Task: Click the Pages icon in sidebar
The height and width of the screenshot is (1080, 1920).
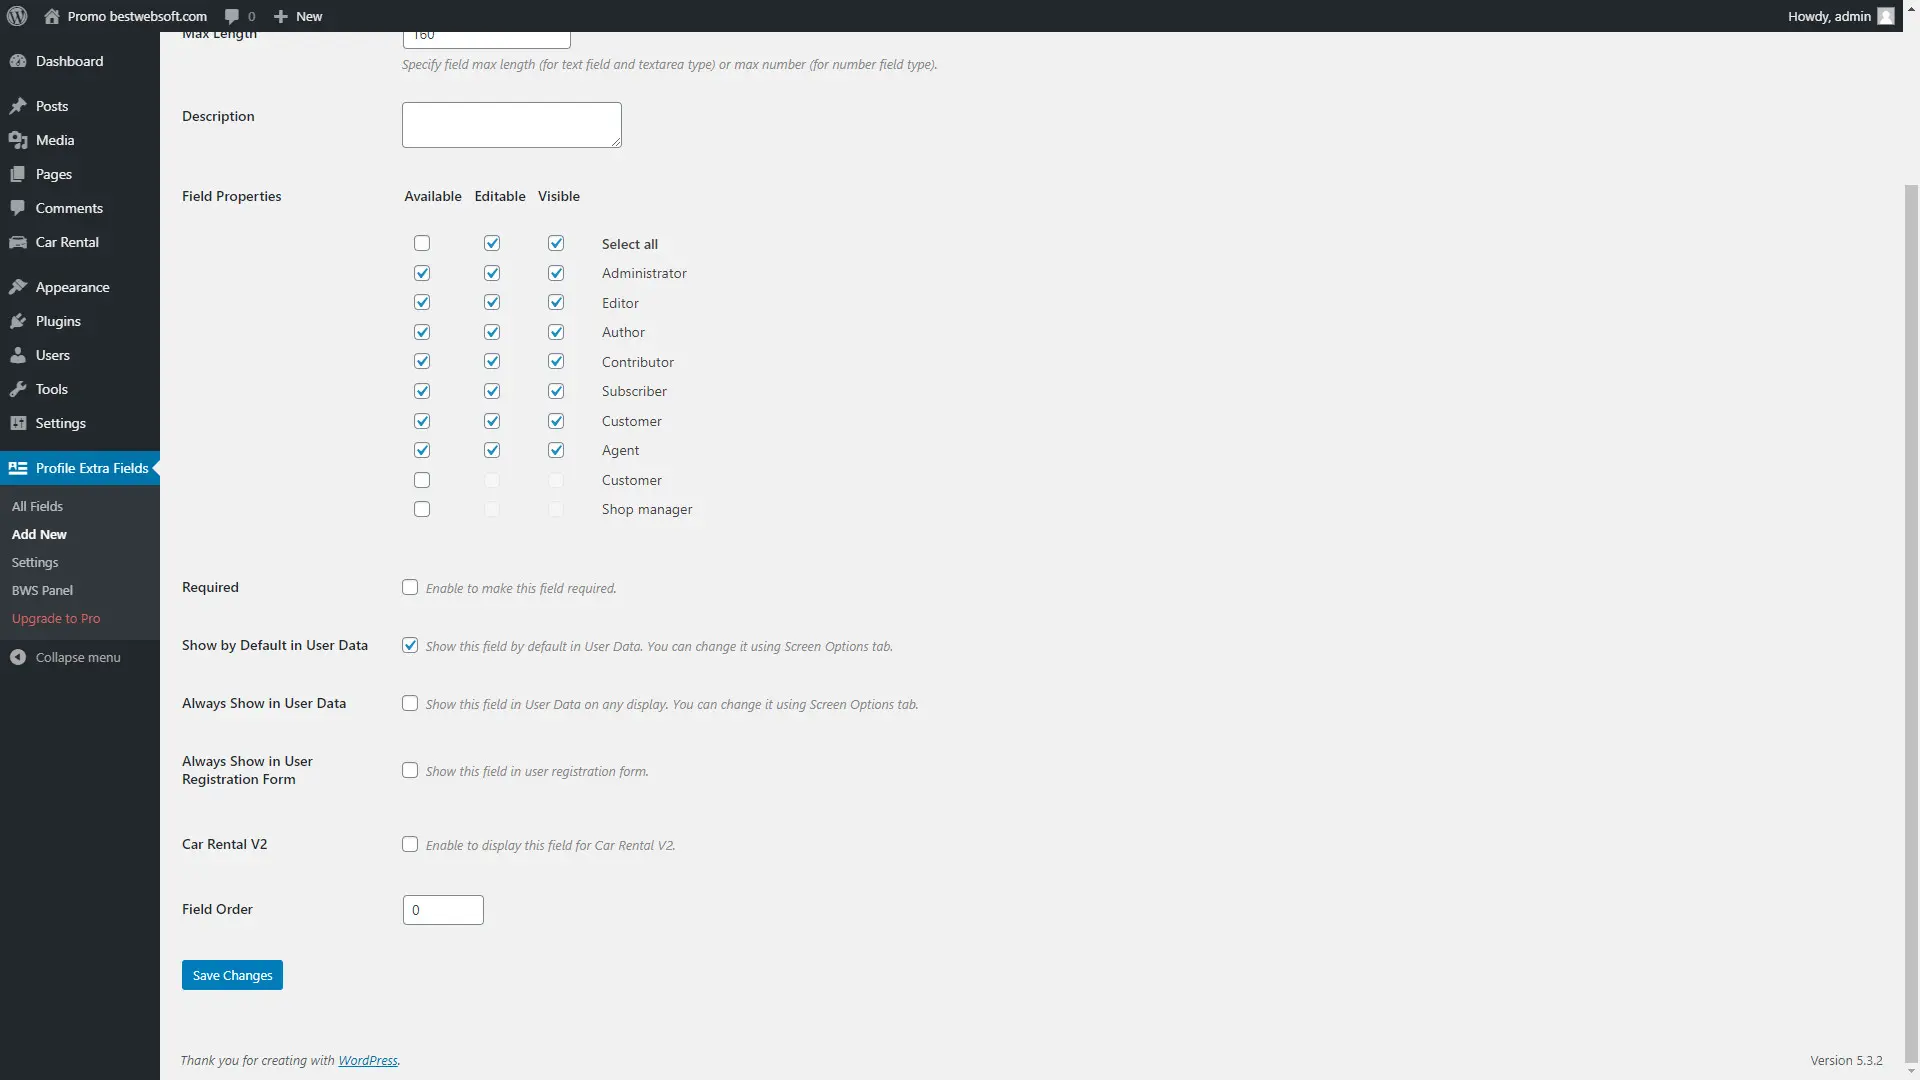Action: click(x=19, y=174)
